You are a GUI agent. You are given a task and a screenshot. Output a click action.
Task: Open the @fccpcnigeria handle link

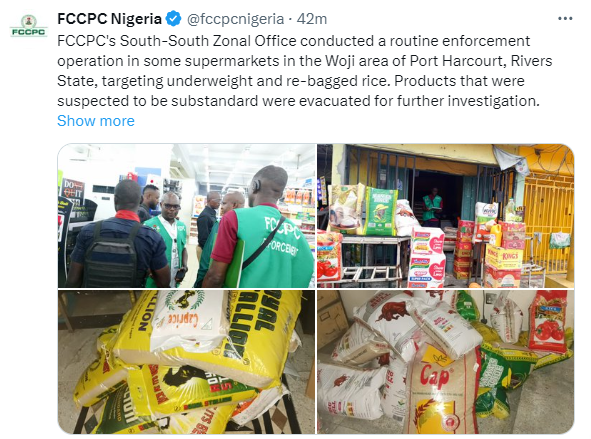pos(235,19)
